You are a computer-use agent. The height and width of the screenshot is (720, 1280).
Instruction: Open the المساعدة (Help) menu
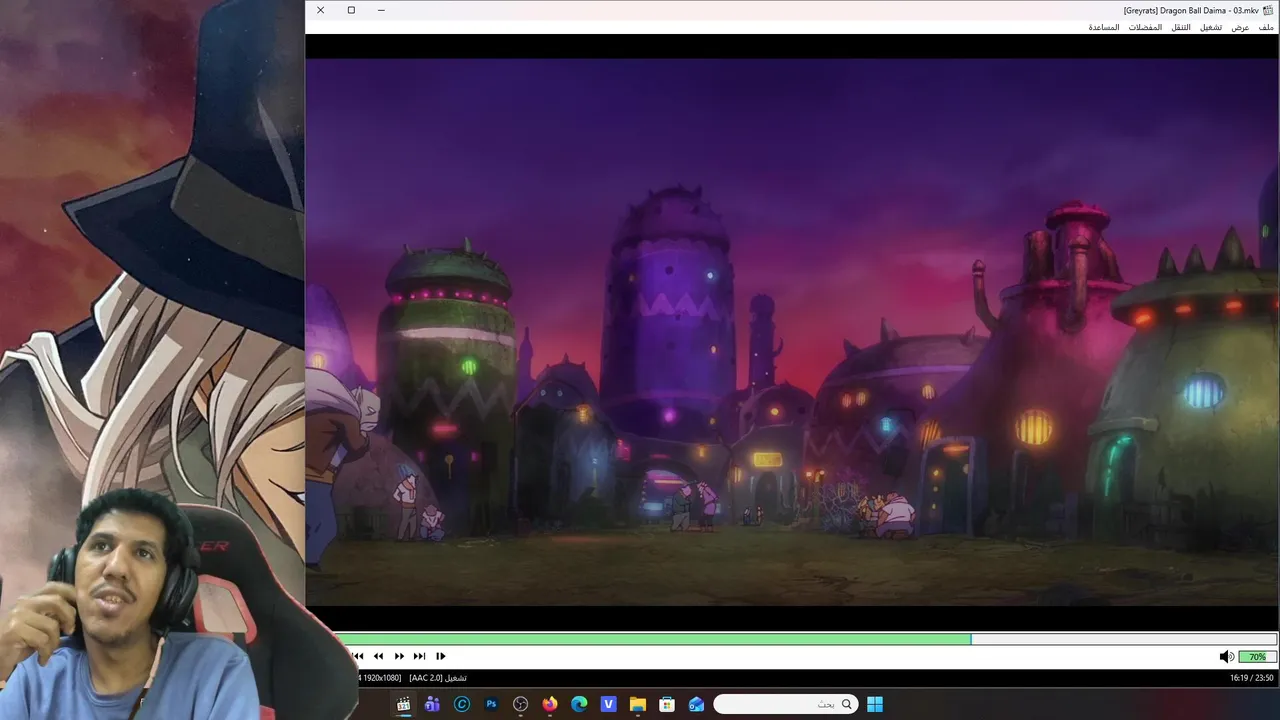pyautogui.click(x=1104, y=27)
